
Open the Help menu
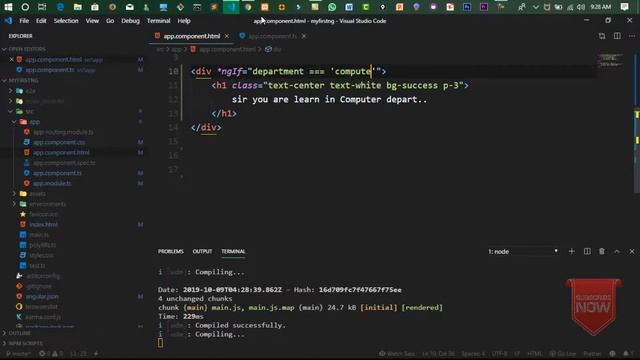pyautogui.click(x=184, y=21)
